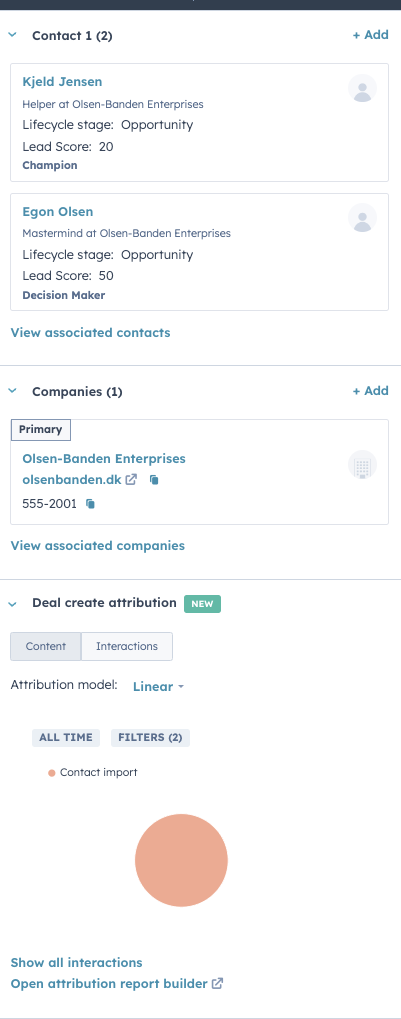This screenshot has height=1019, width=401.
Task: Select the Content tab
Action: (45, 647)
